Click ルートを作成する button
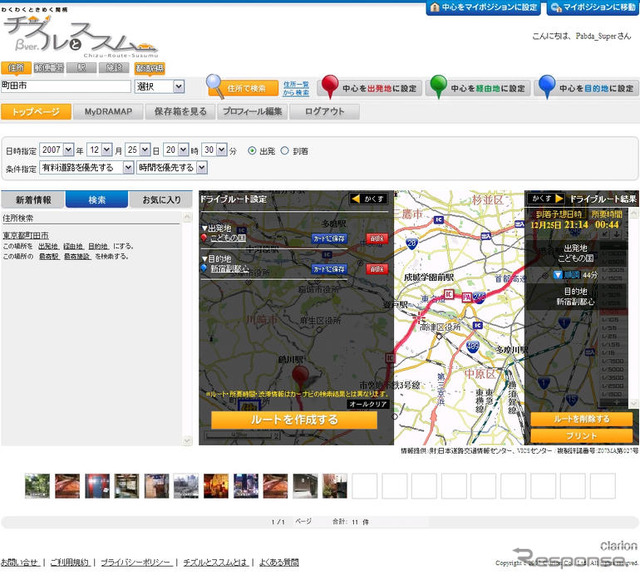640x580 pixels. (x=294, y=420)
